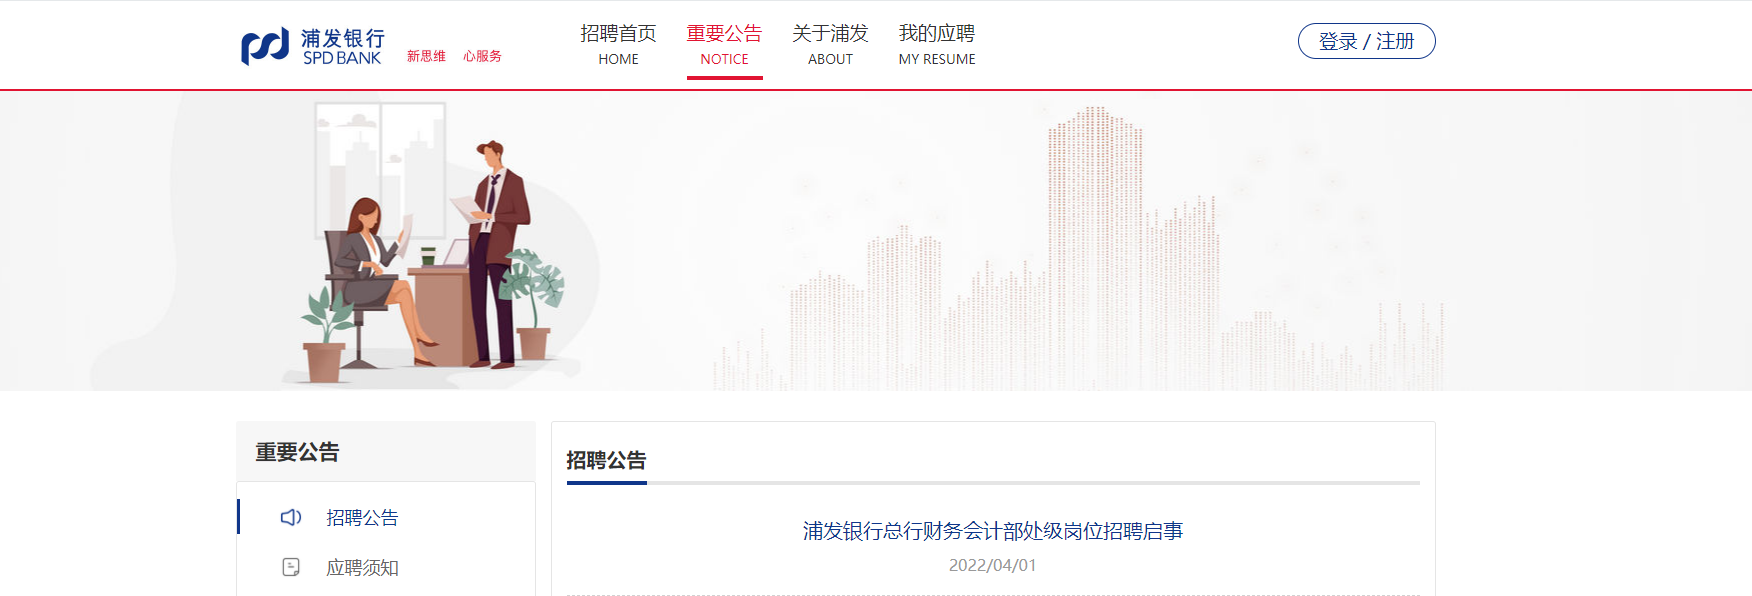This screenshot has width=1752, height=596.
Task: Select 招聘公告 in the sidebar
Action: [x=362, y=517]
